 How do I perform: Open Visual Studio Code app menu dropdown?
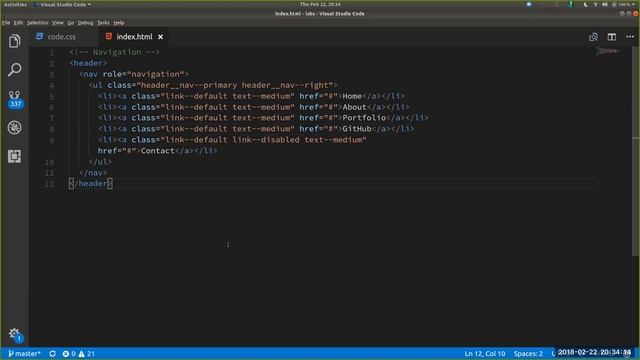click(x=63, y=4)
